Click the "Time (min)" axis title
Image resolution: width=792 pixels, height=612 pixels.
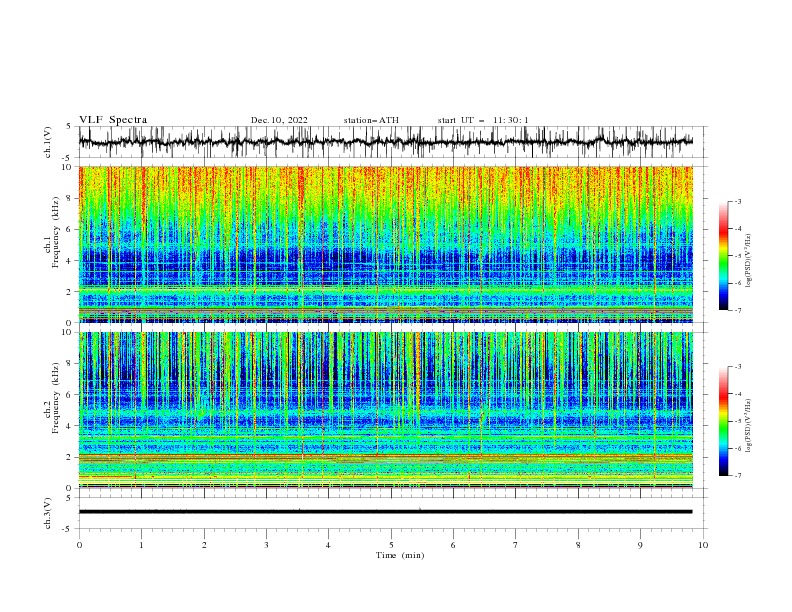point(400,555)
